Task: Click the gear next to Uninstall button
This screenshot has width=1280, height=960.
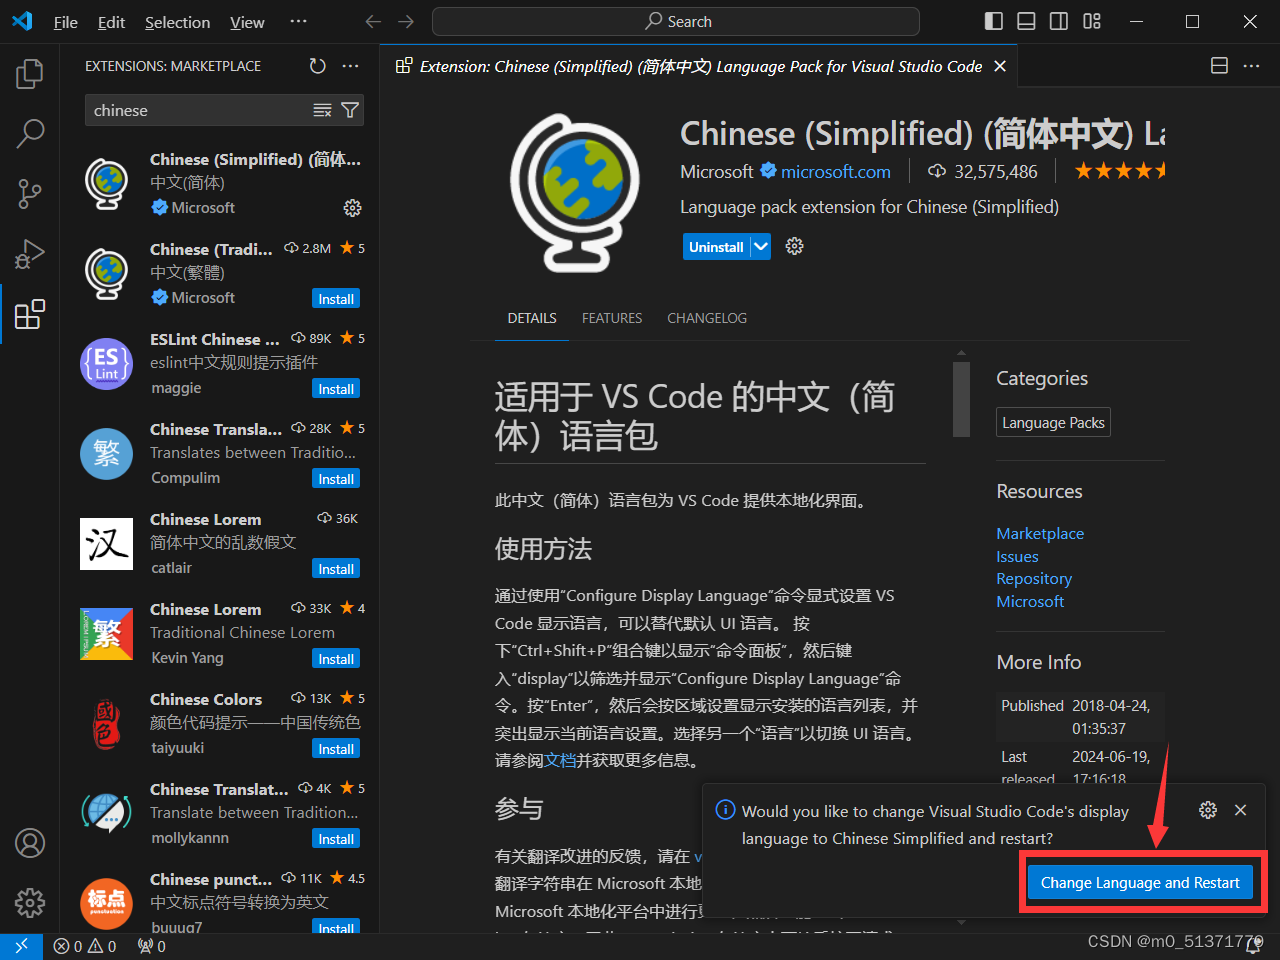Action: pyautogui.click(x=795, y=246)
